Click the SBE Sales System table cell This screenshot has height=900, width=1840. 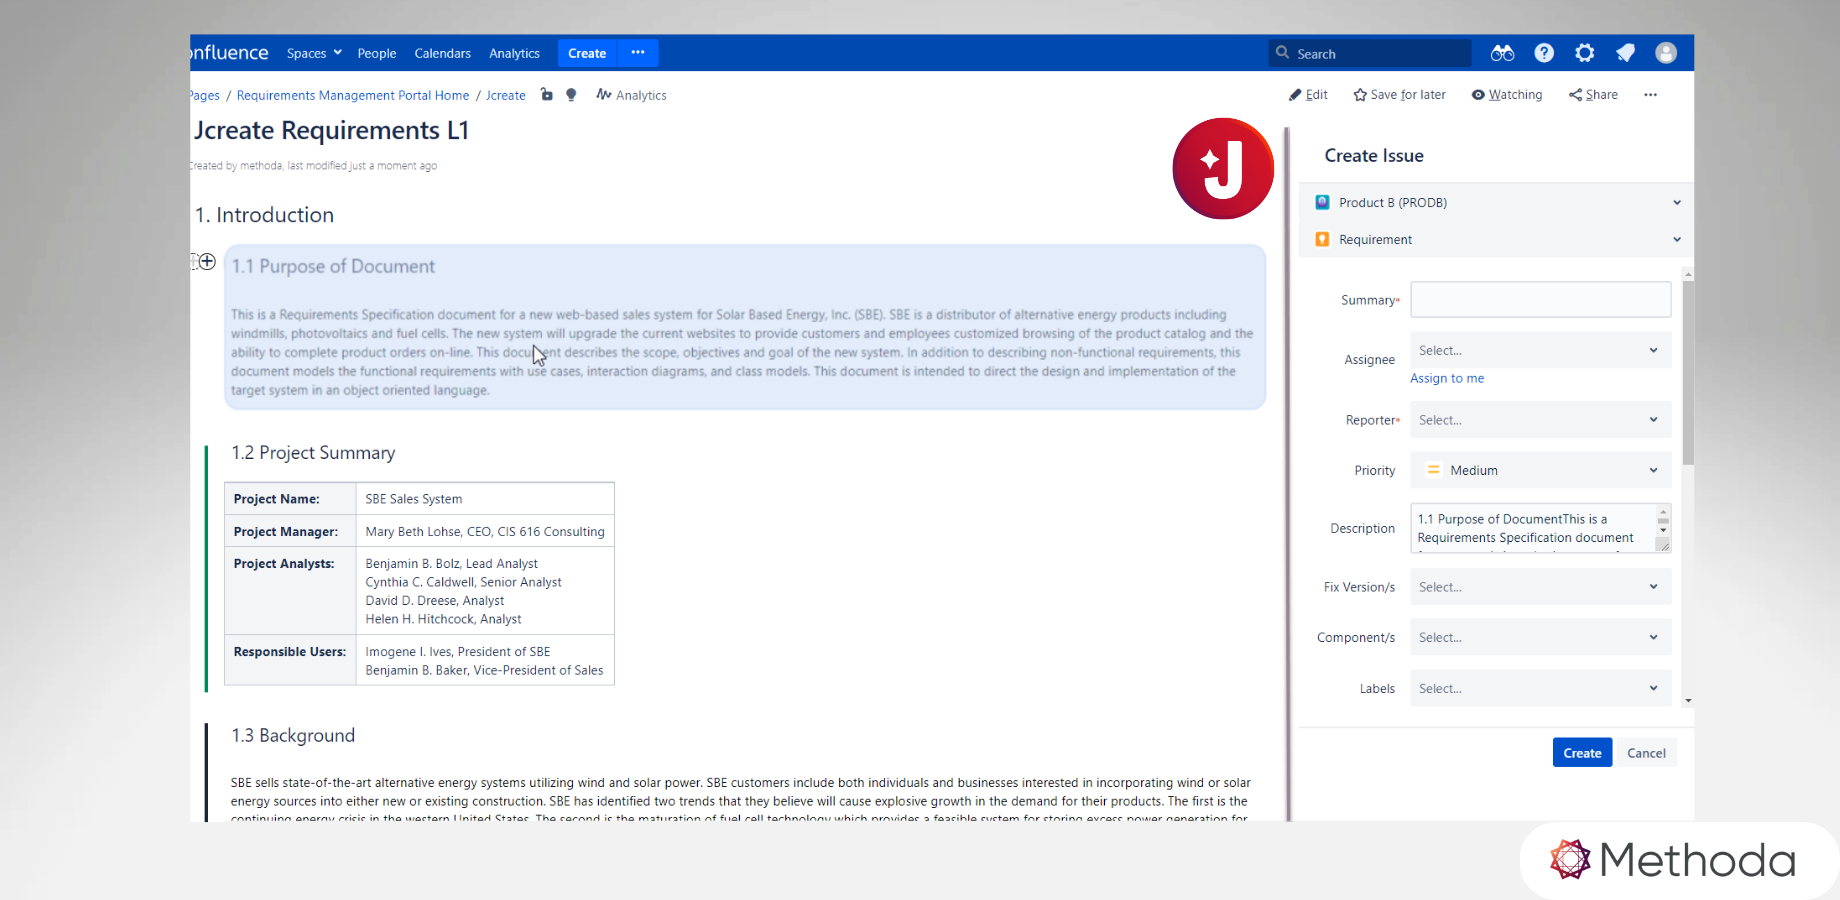coord(485,499)
